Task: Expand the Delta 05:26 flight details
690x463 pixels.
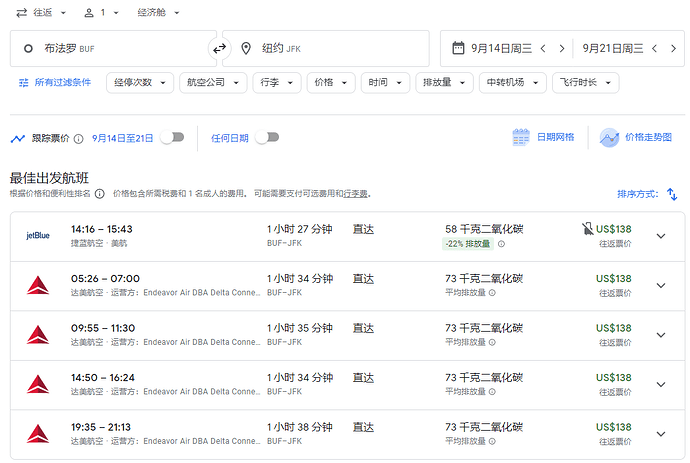Action: 660,285
